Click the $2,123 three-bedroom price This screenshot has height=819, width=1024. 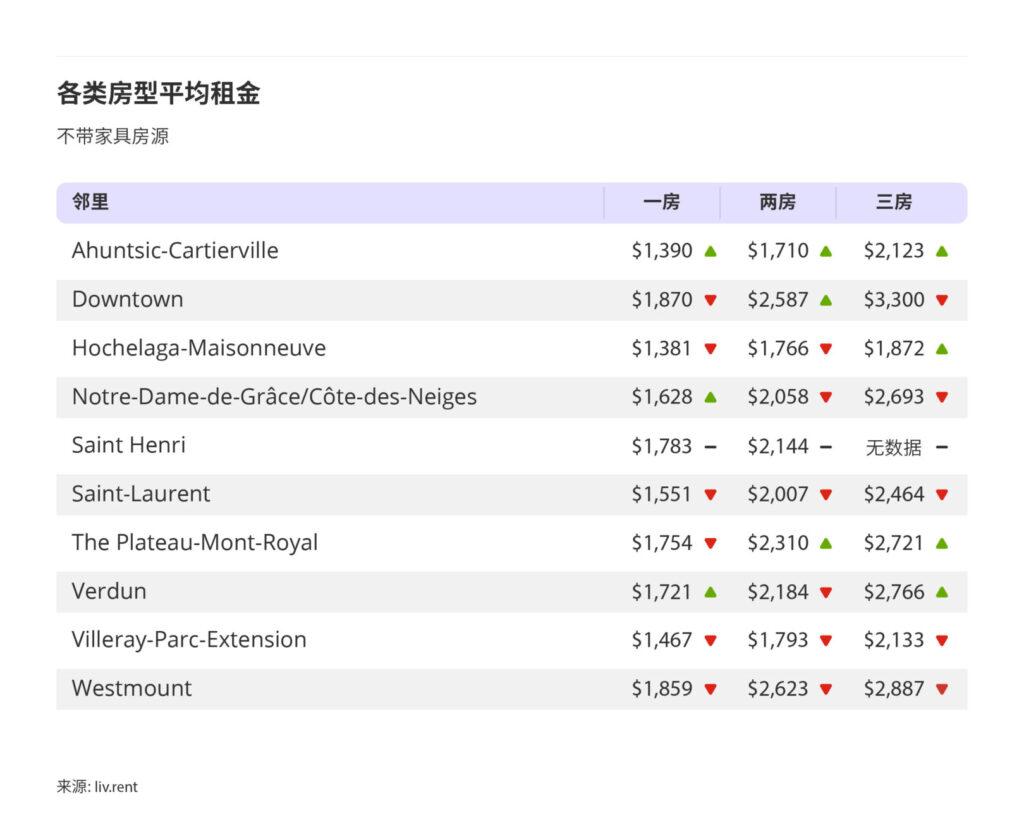[893, 251]
